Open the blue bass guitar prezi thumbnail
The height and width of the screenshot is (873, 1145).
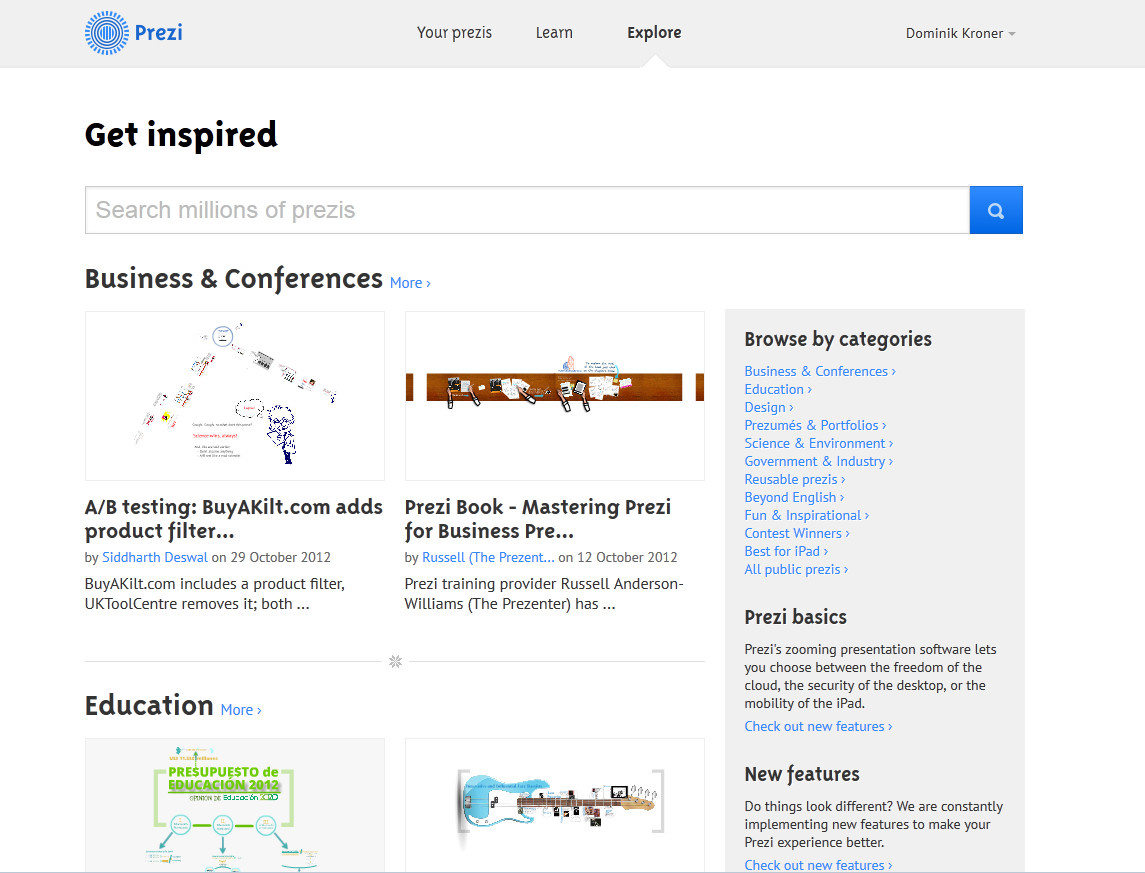(555, 805)
